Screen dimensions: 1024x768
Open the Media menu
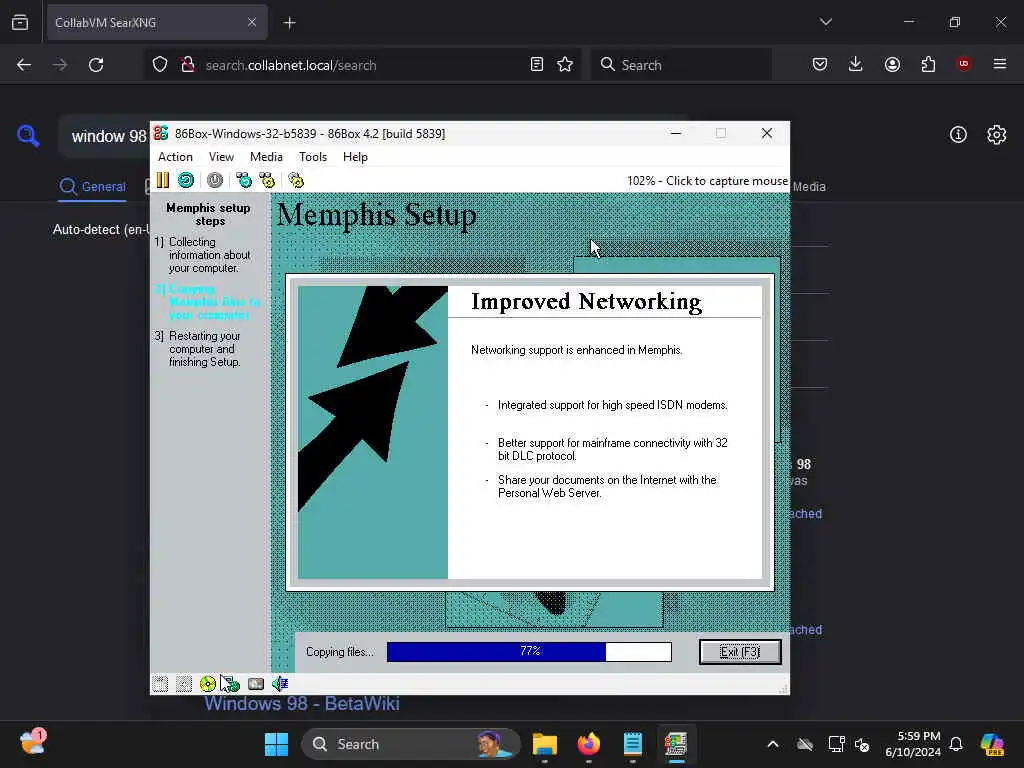pos(266,157)
